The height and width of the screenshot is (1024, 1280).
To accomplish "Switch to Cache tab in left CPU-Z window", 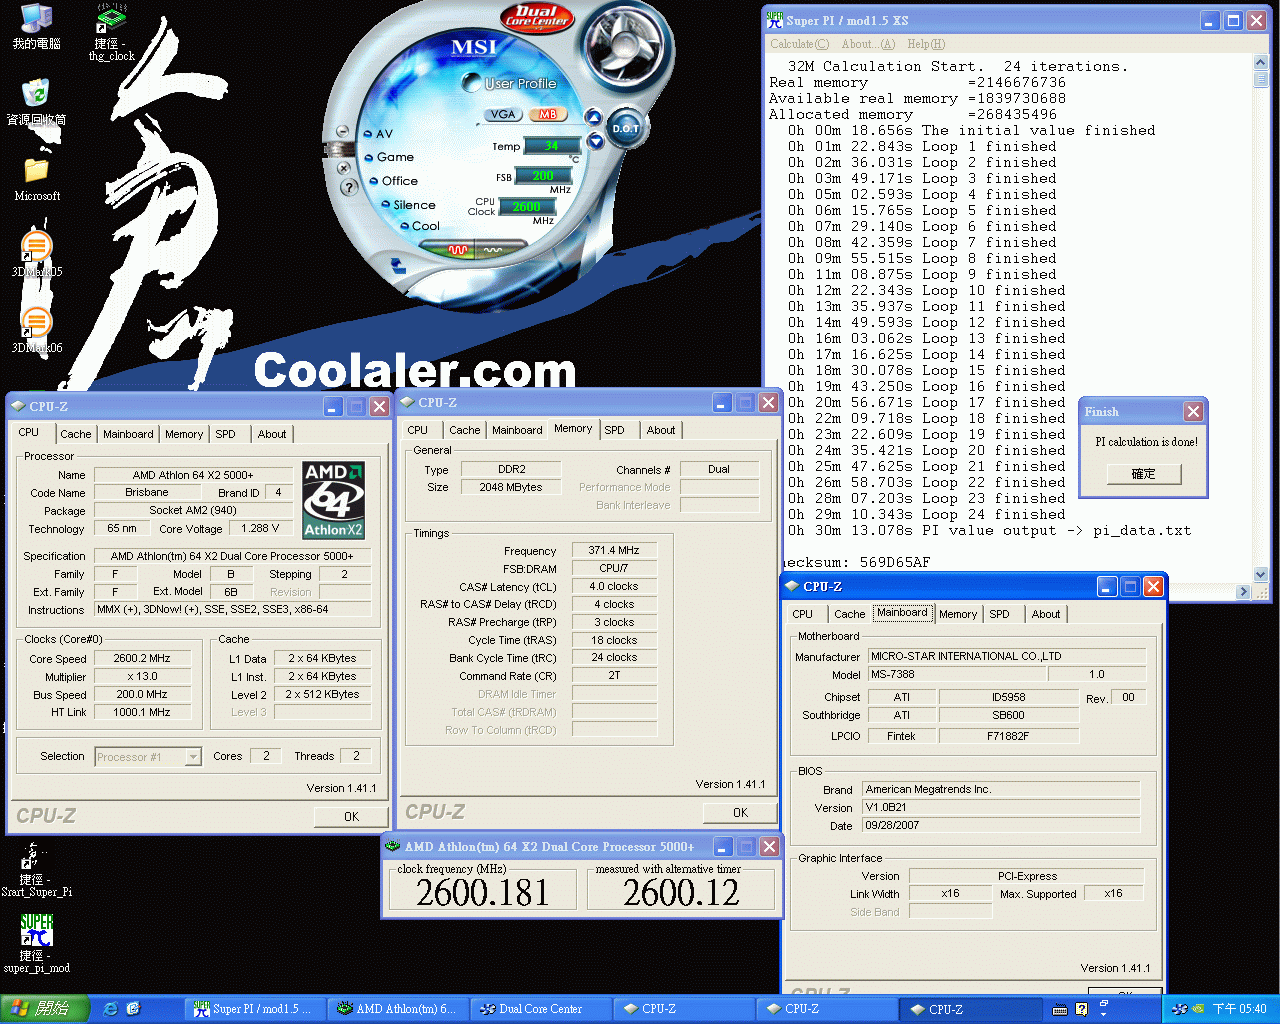I will pos(75,434).
